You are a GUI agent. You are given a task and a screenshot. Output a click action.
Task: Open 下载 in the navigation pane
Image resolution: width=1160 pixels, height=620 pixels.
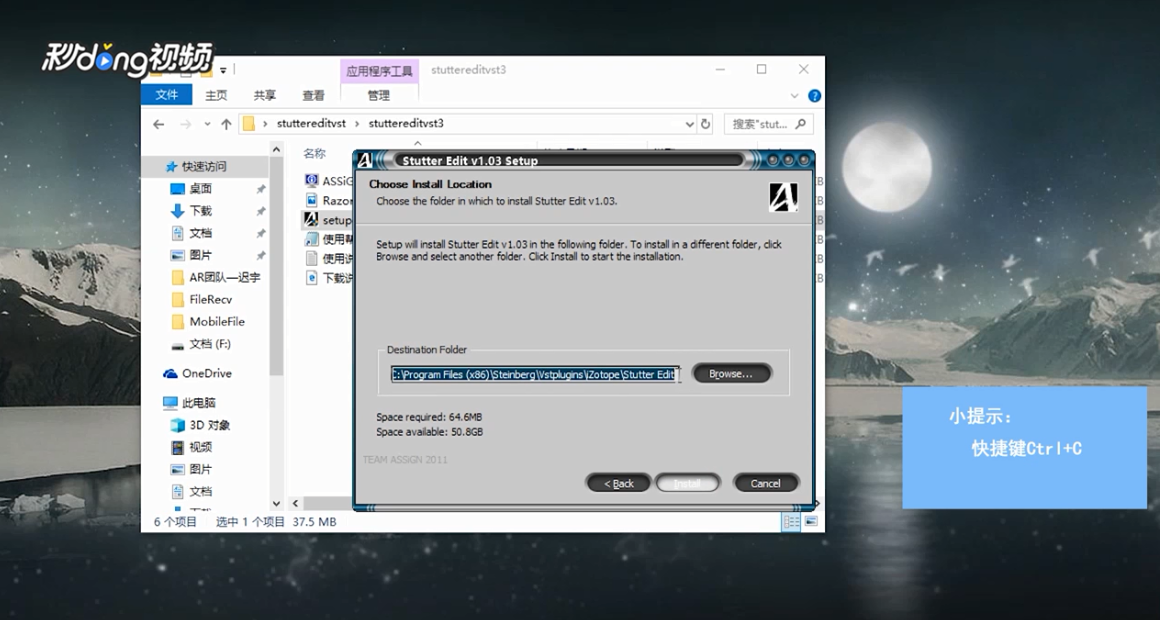pyautogui.click(x=200, y=211)
